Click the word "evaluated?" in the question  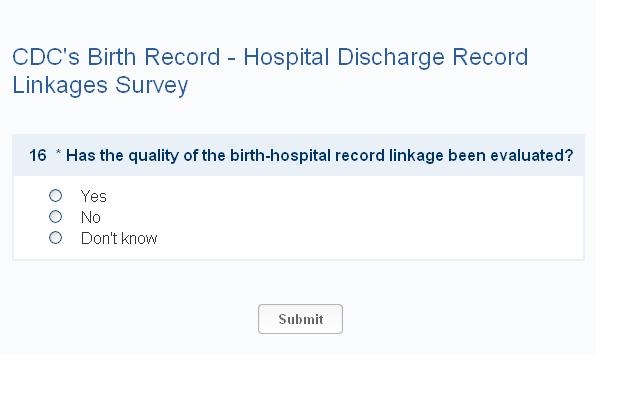pyautogui.click(x=532, y=156)
